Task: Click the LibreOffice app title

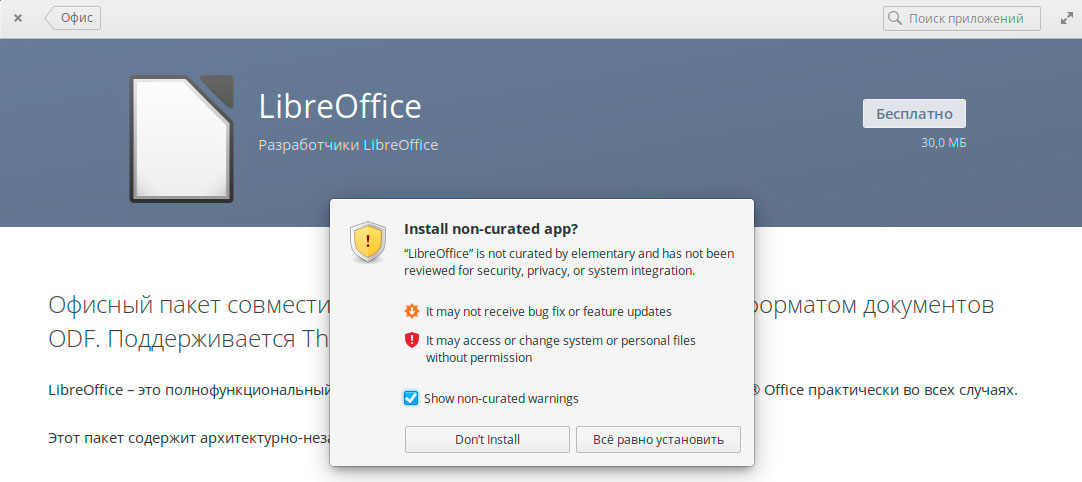Action: click(x=340, y=107)
